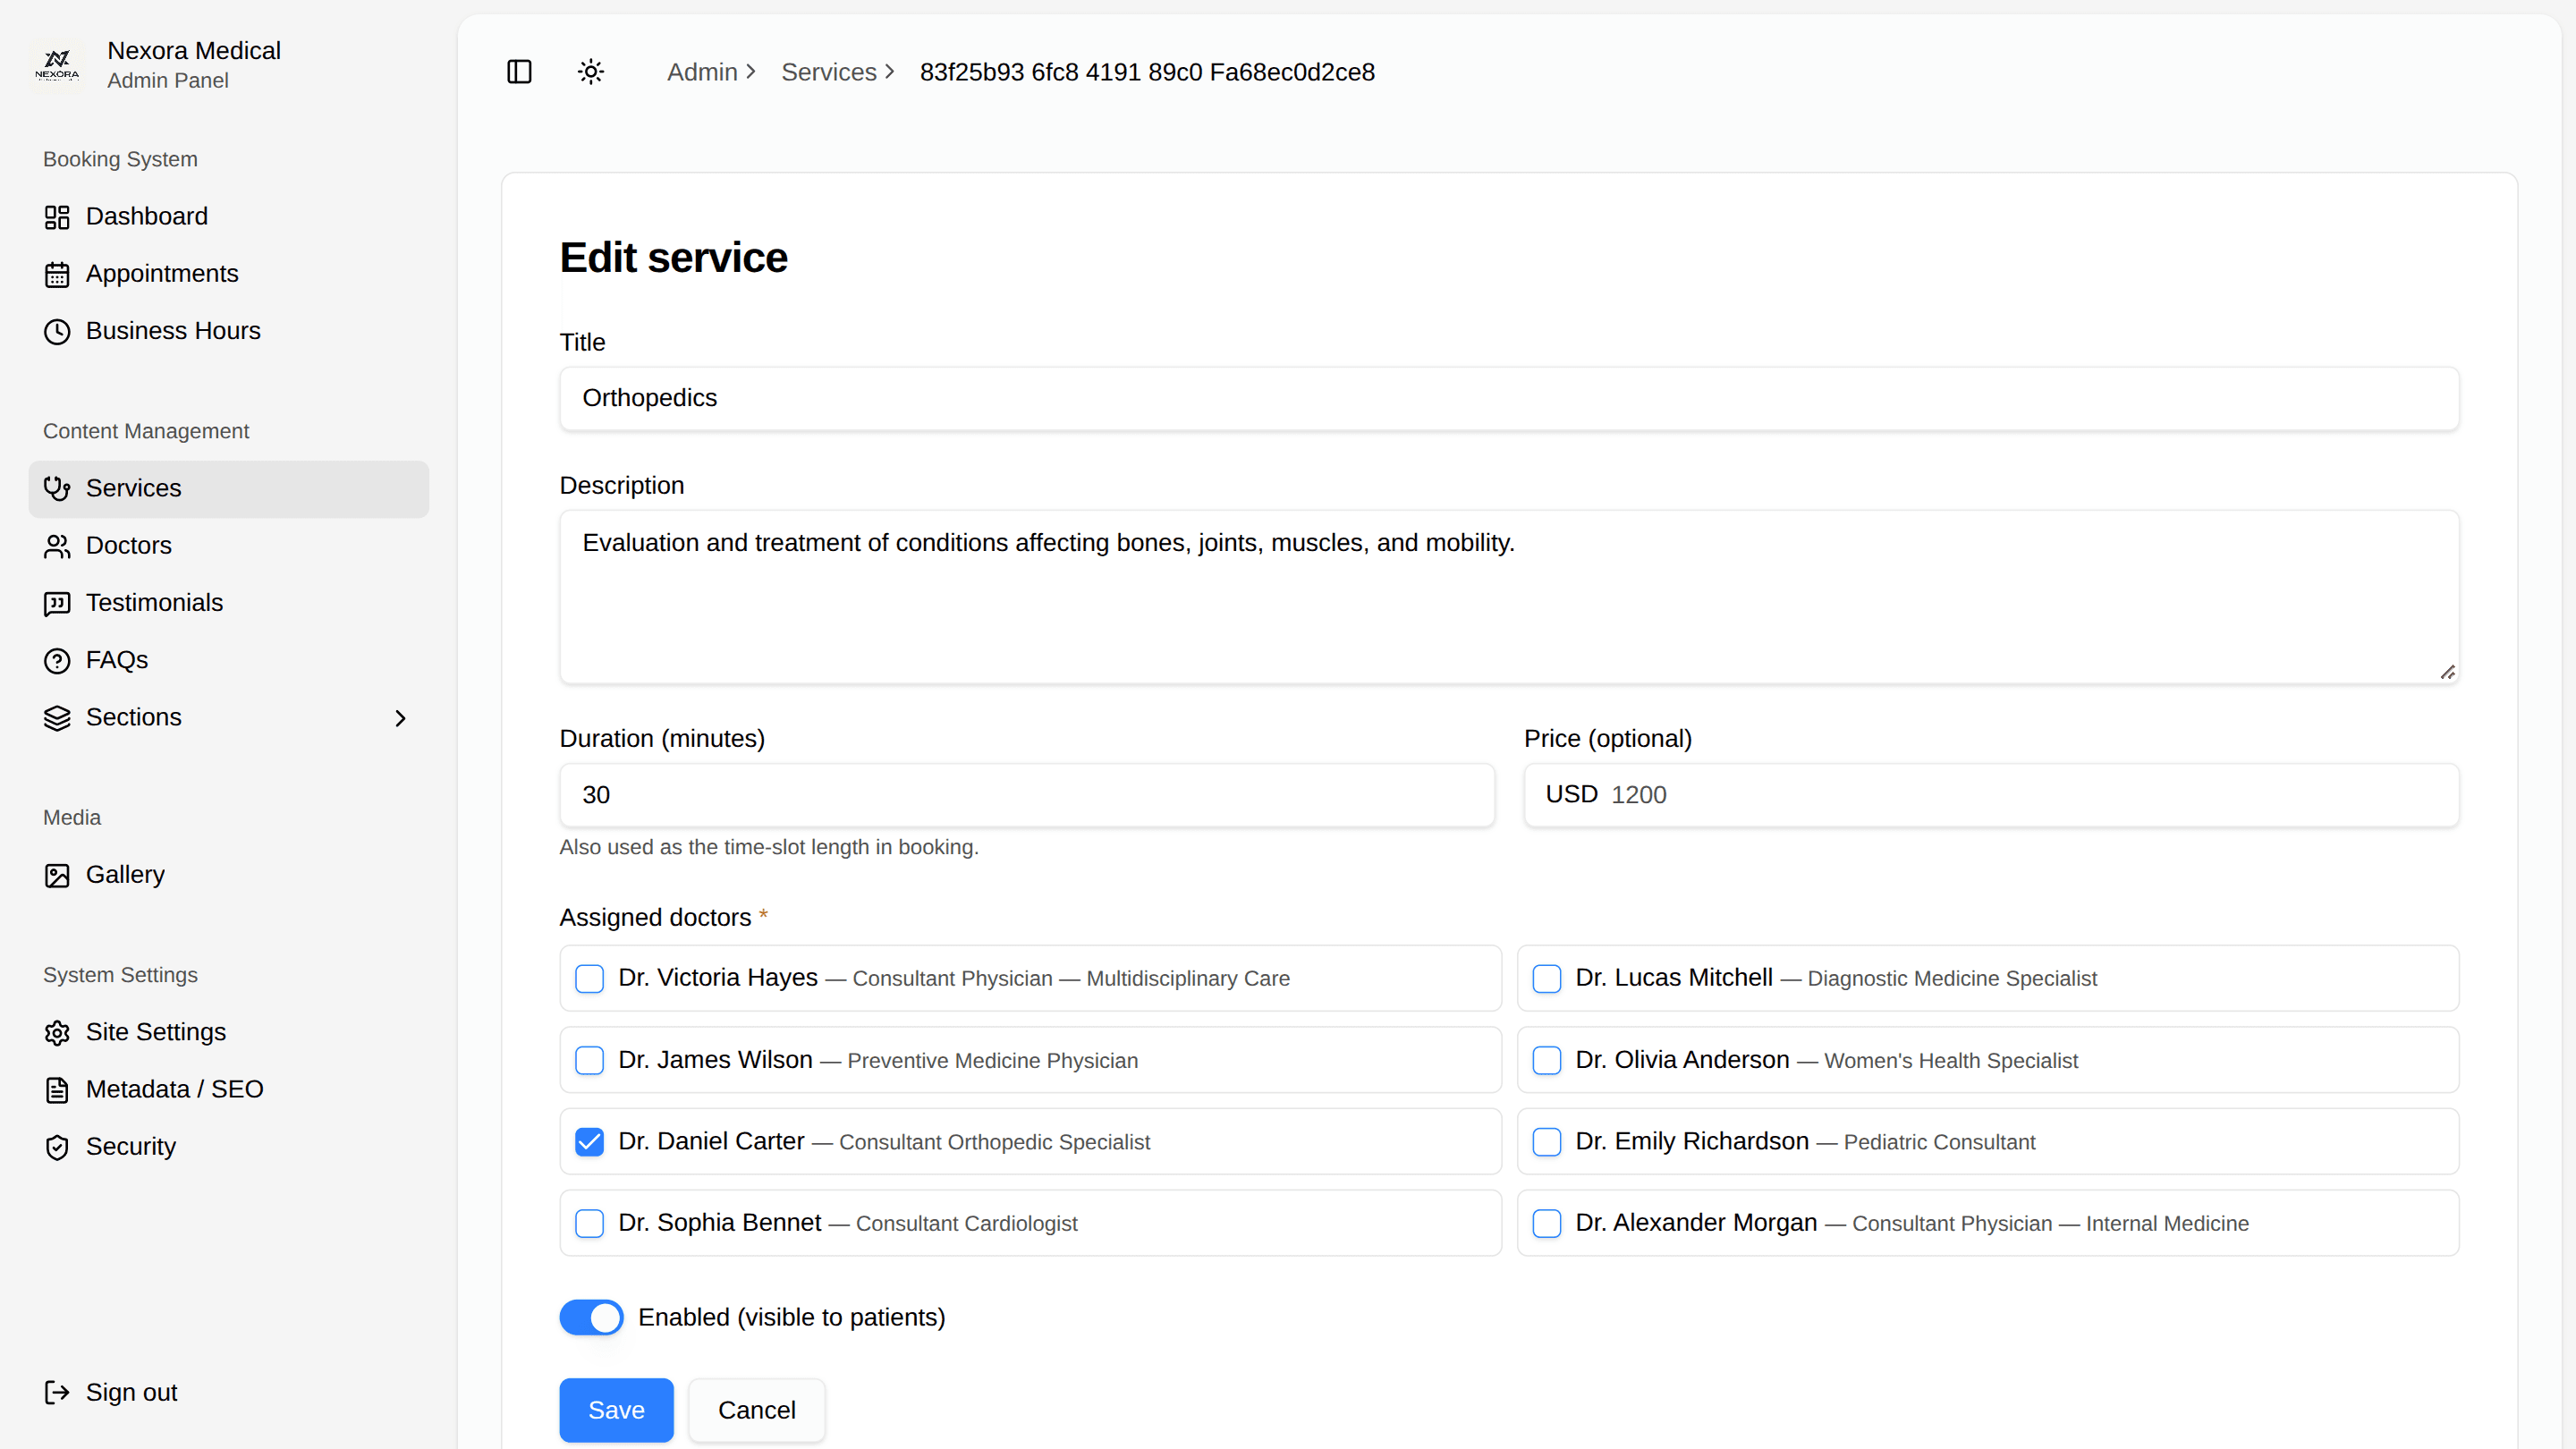Open Testimonials in sidebar
The image size is (2576, 1449).
229,603
